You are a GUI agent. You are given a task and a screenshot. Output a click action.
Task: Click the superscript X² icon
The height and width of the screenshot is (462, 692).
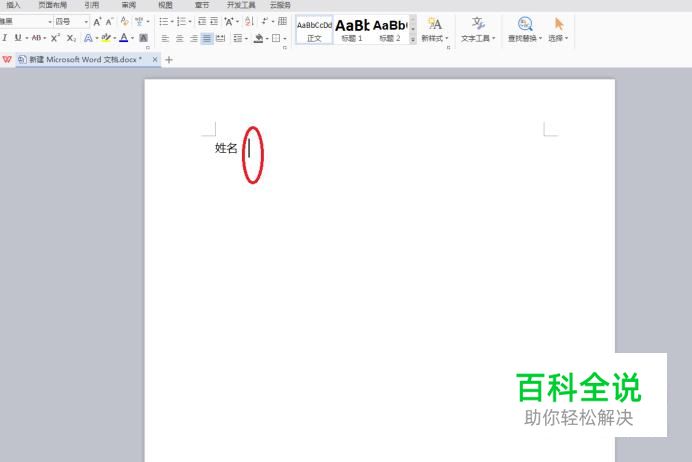(55, 38)
